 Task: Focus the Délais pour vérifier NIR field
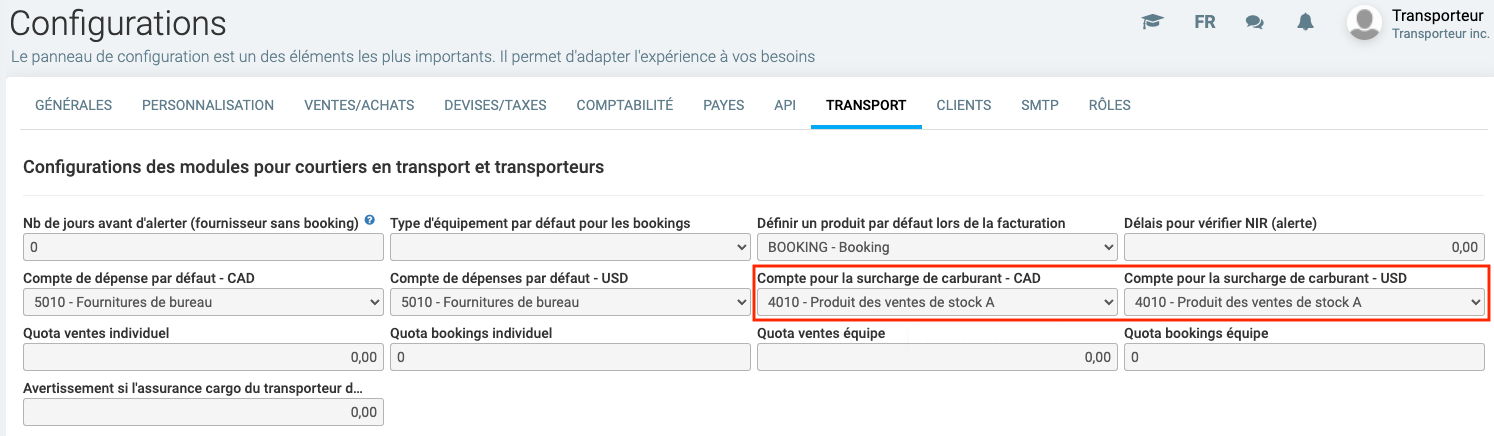(1304, 247)
